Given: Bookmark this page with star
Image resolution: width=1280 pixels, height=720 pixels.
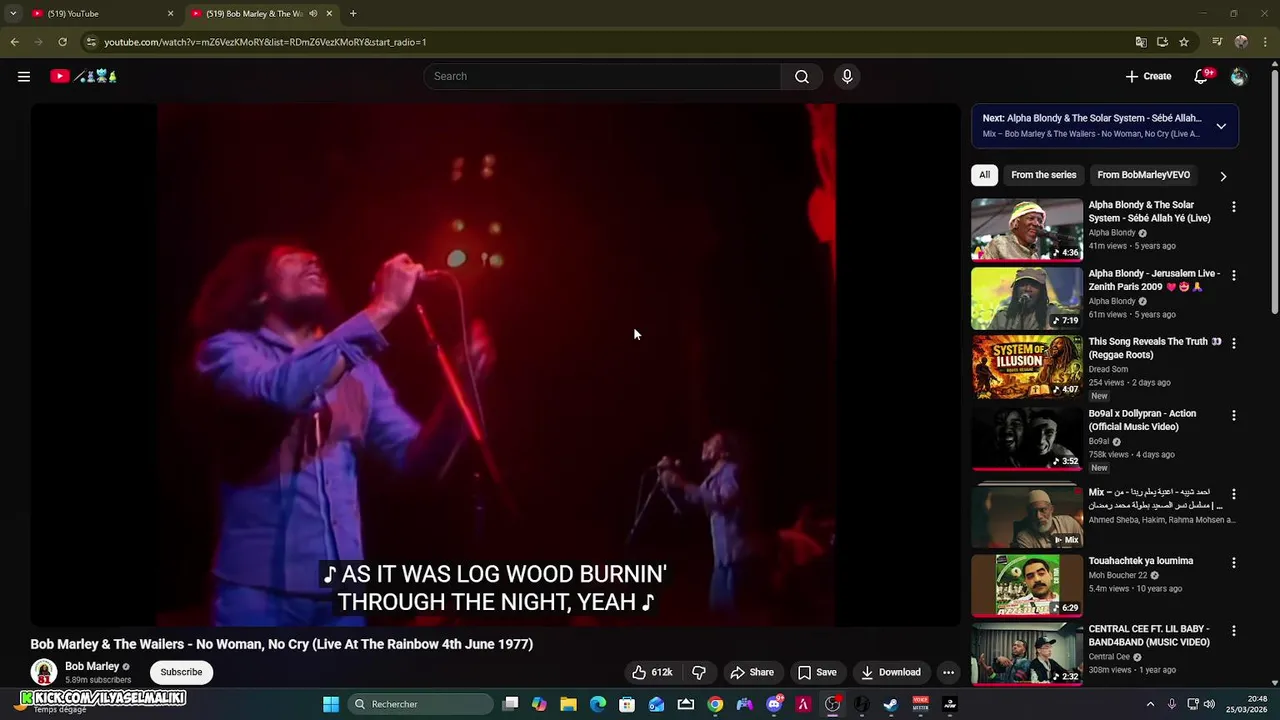Looking at the screenshot, I should point(1184,42).
